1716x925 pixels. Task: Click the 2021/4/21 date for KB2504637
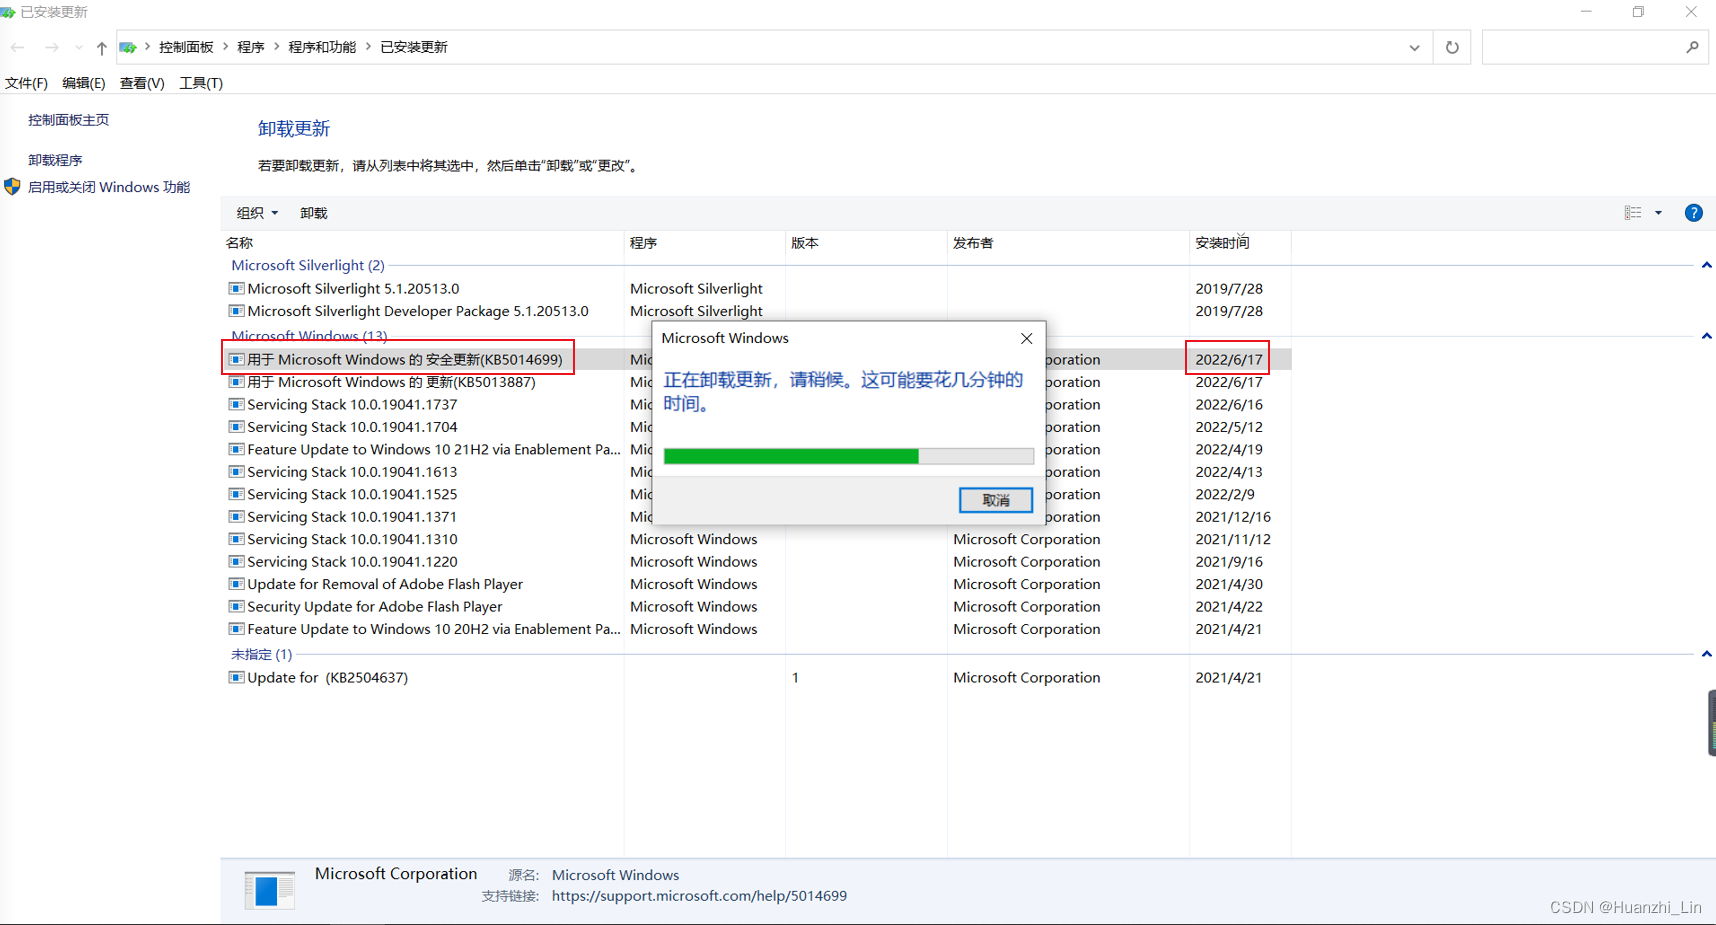pyautogui.click(x=1228, y=677)
